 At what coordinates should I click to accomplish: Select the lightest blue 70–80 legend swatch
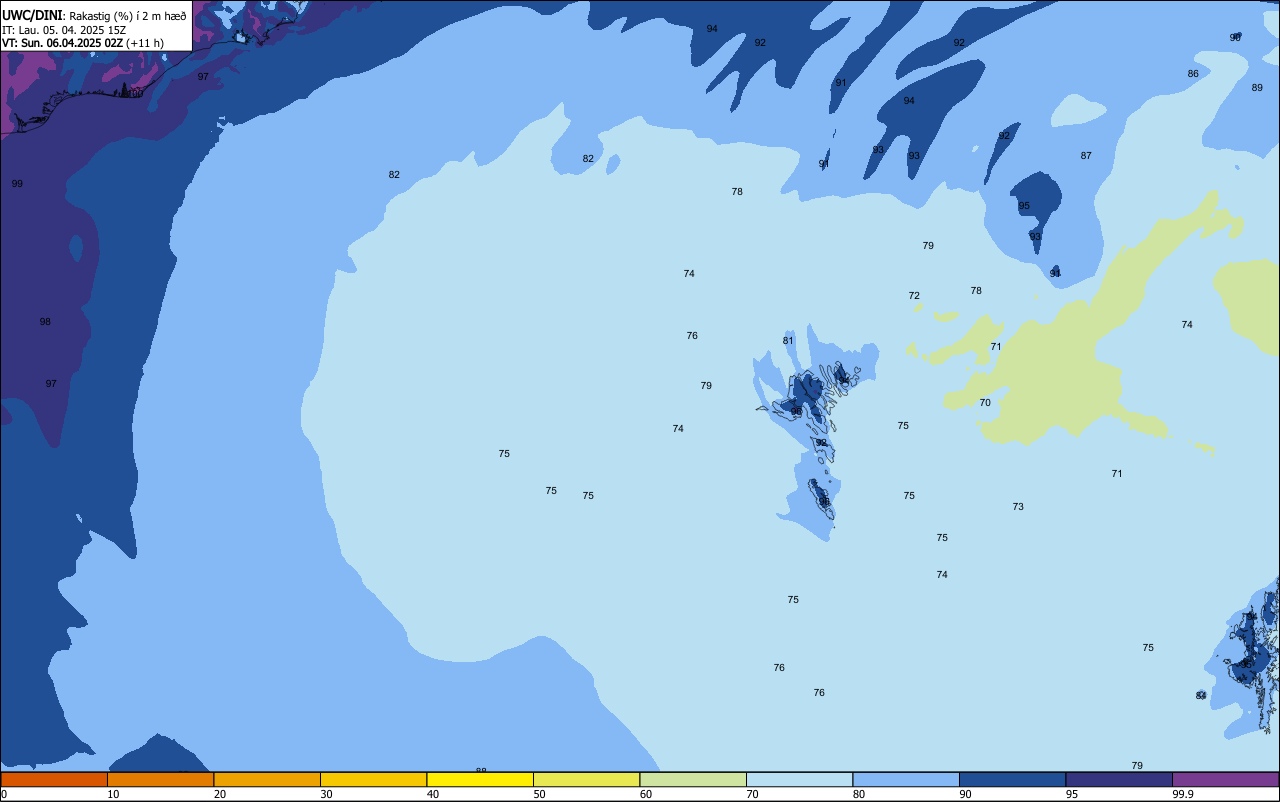tap(799, 779)
